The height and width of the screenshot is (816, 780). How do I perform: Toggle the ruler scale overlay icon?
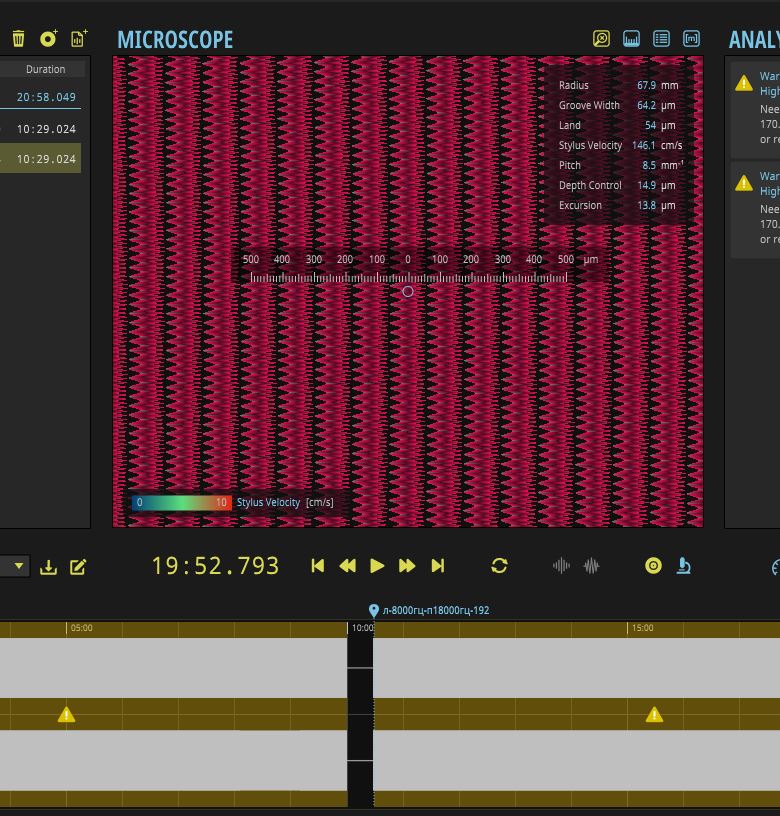[x=631, y=39]
